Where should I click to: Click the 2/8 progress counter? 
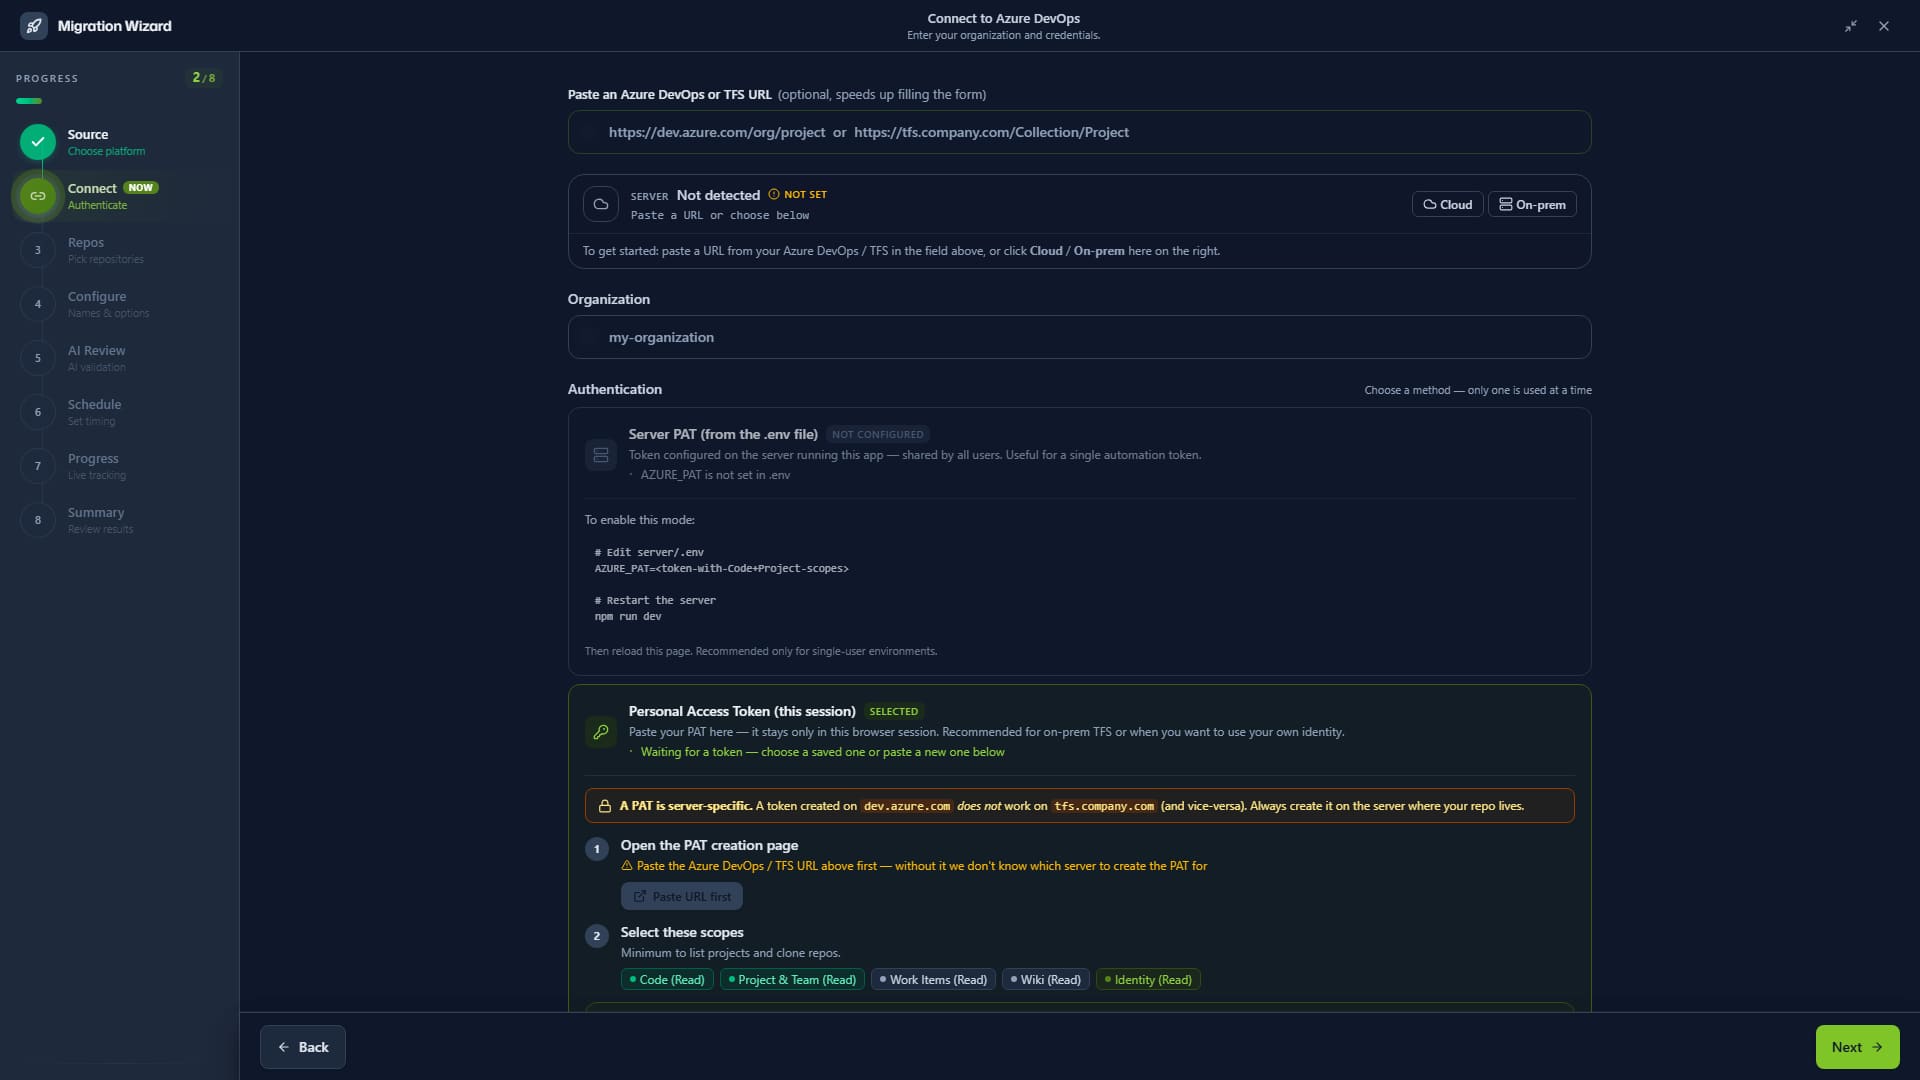tap(204, 78)
